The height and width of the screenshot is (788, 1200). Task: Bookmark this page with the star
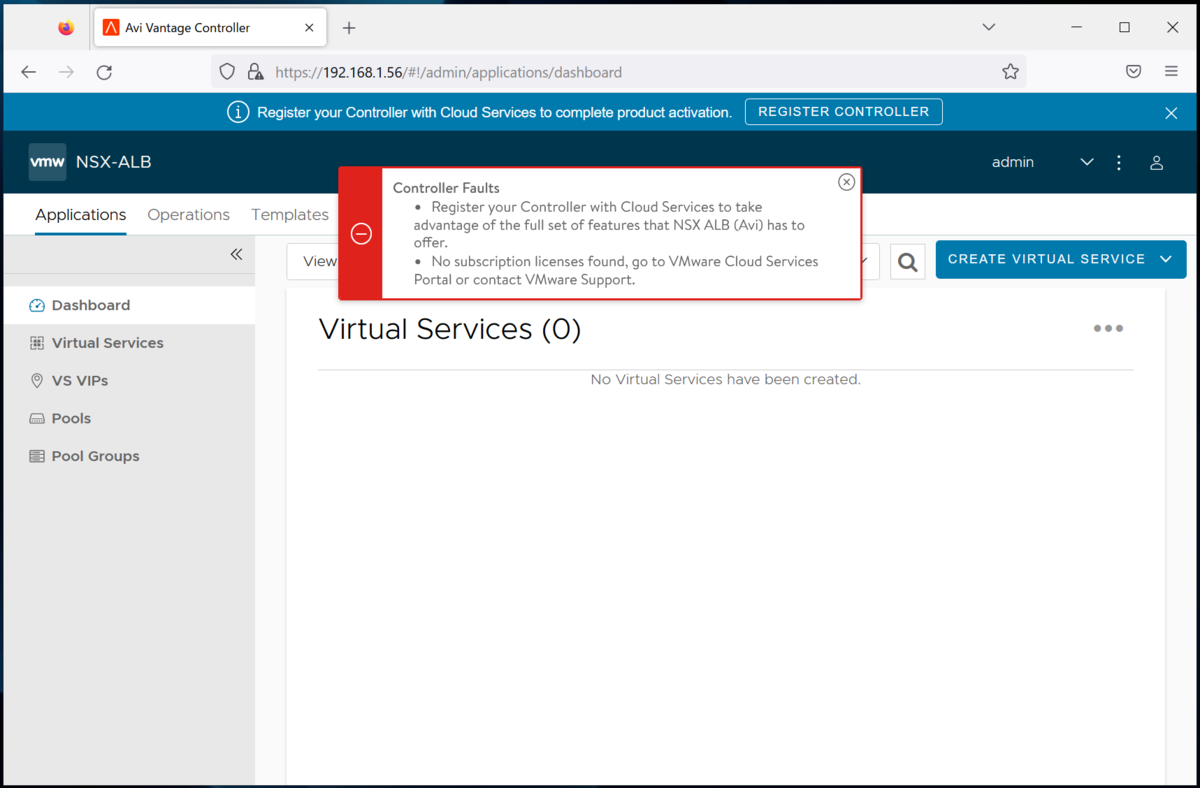[x=1010, y=72]
